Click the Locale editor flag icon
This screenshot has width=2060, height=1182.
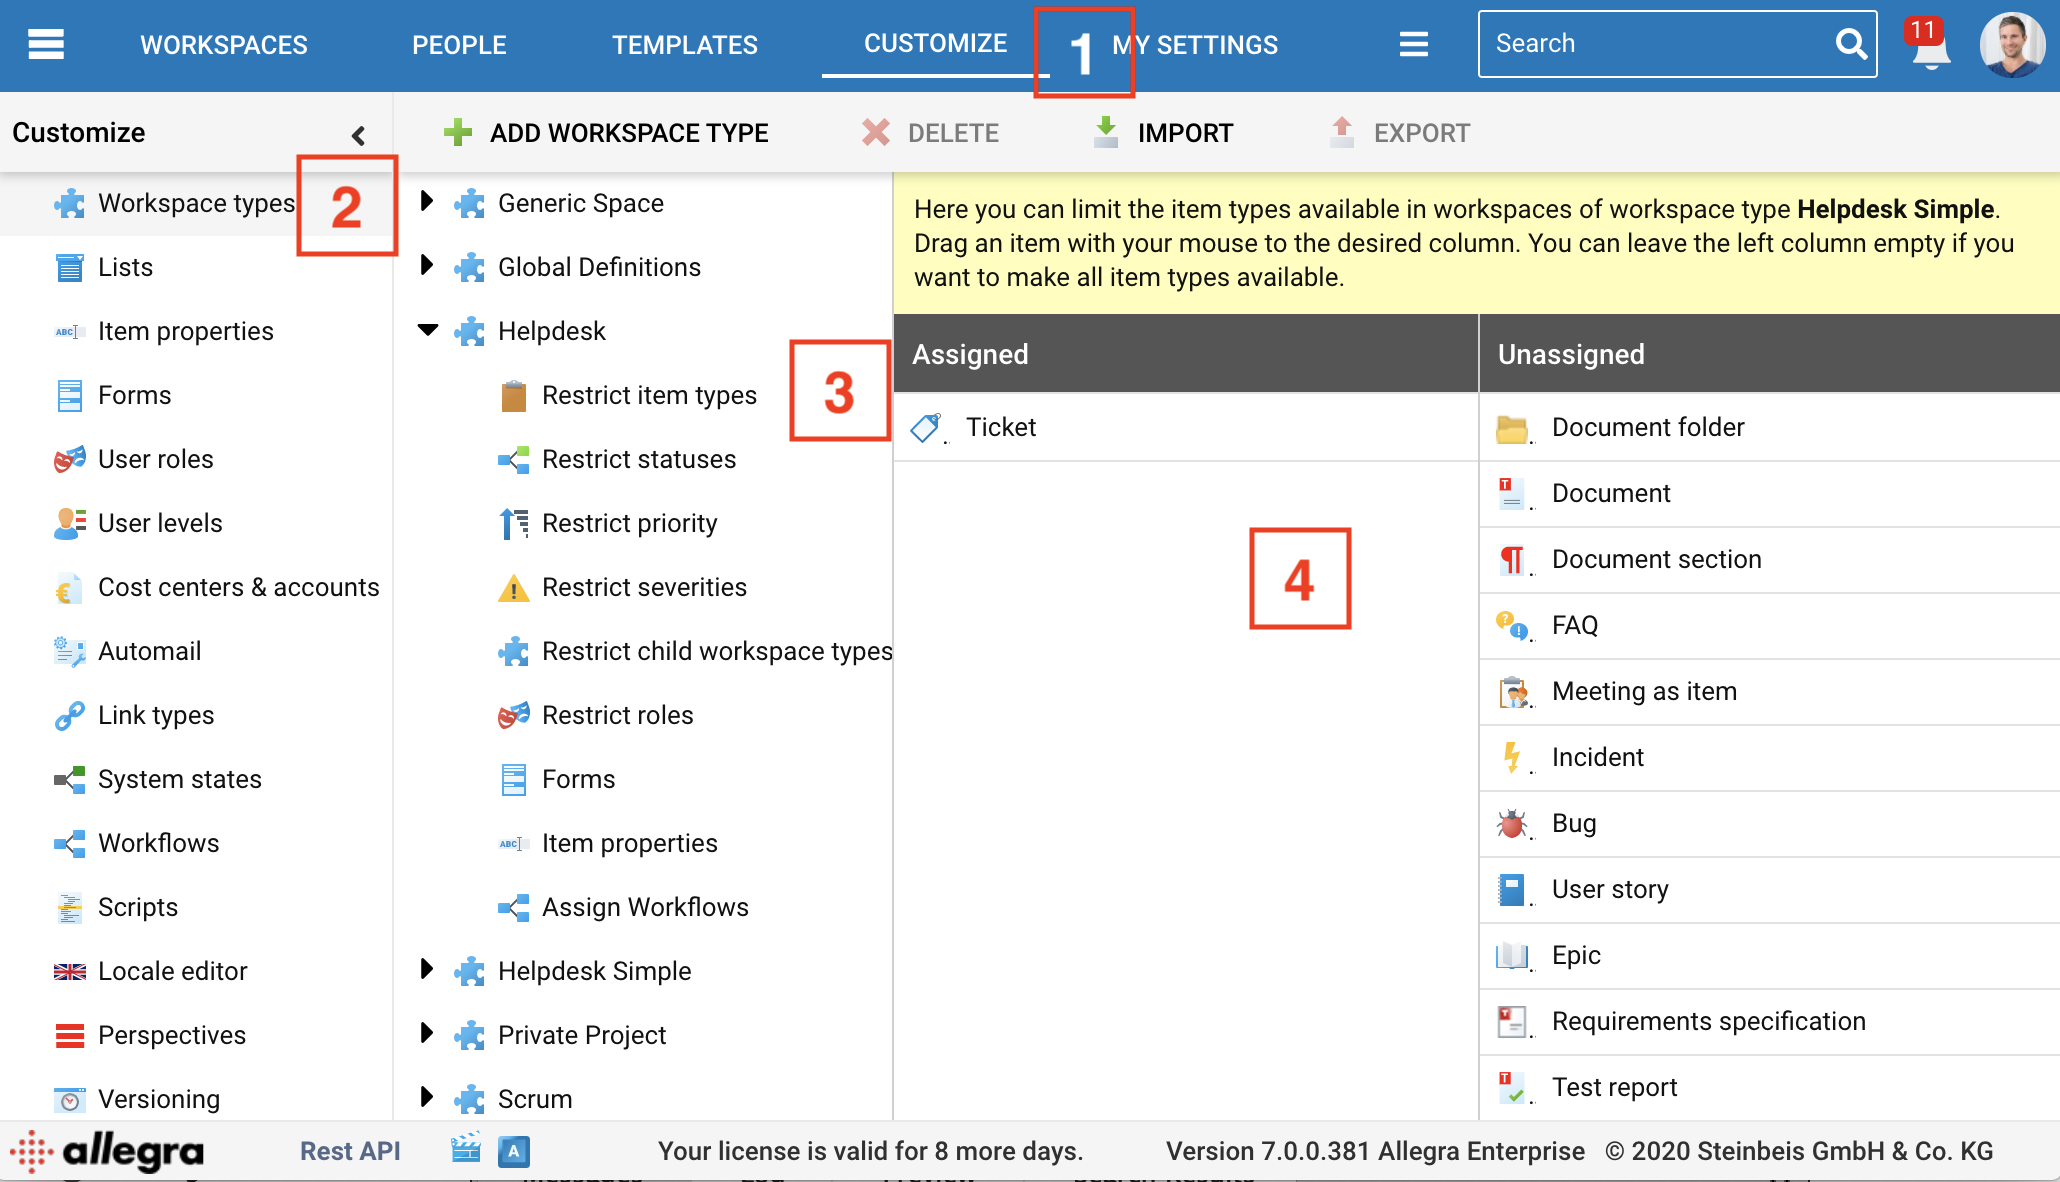click(69, 971)
